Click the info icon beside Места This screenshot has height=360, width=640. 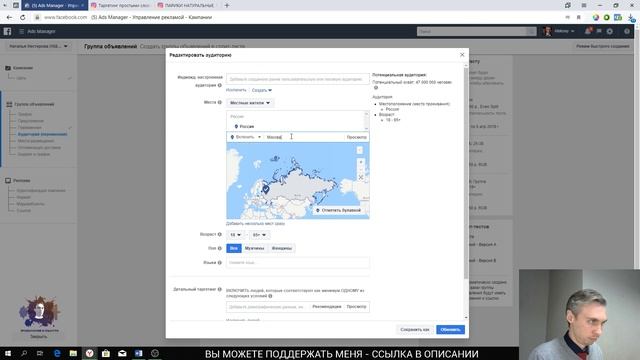point(220,102)
